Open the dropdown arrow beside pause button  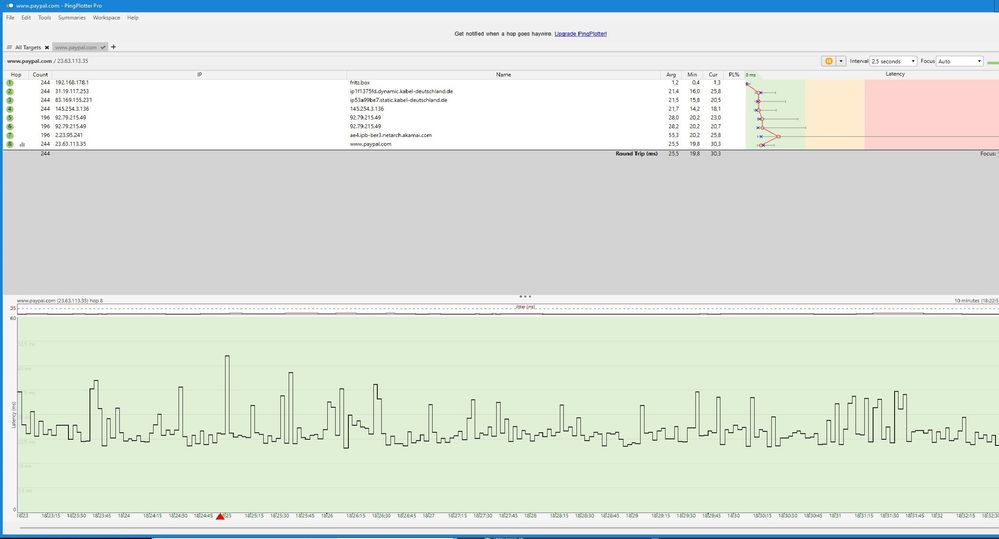pyautogui.click(x=841, y=61)
